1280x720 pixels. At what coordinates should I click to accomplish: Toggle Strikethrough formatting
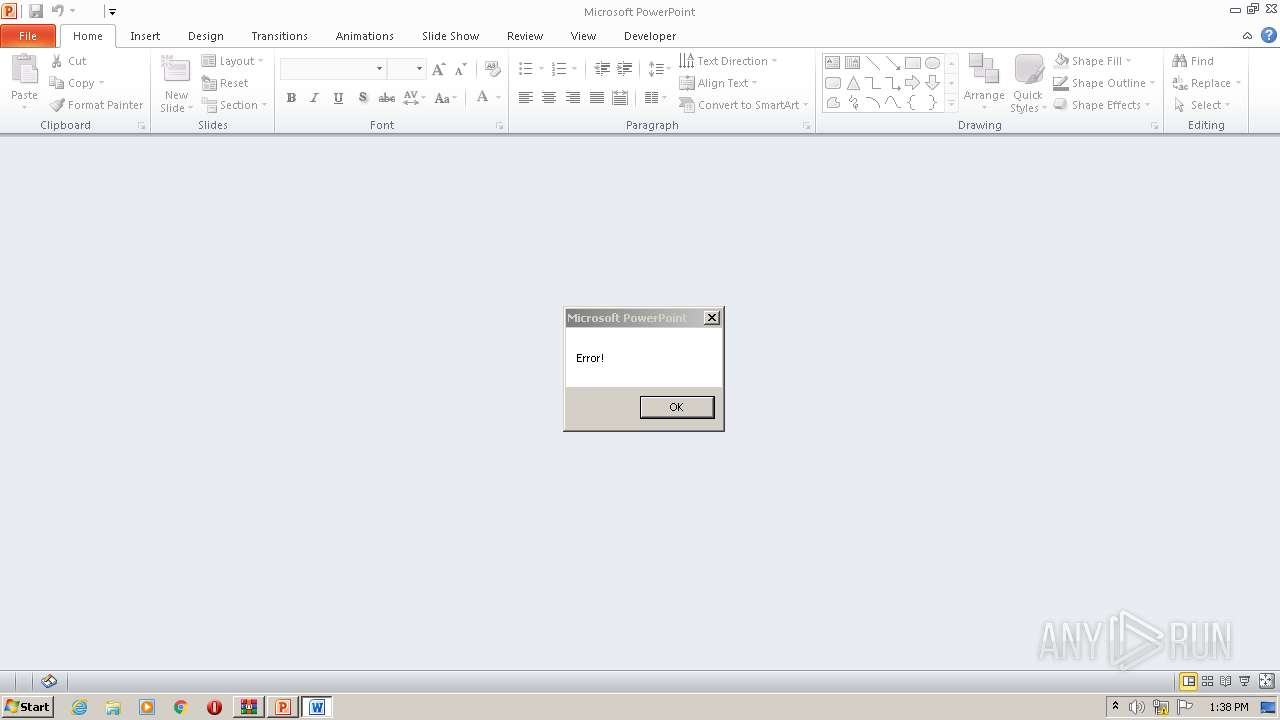[x=386, y=98]
